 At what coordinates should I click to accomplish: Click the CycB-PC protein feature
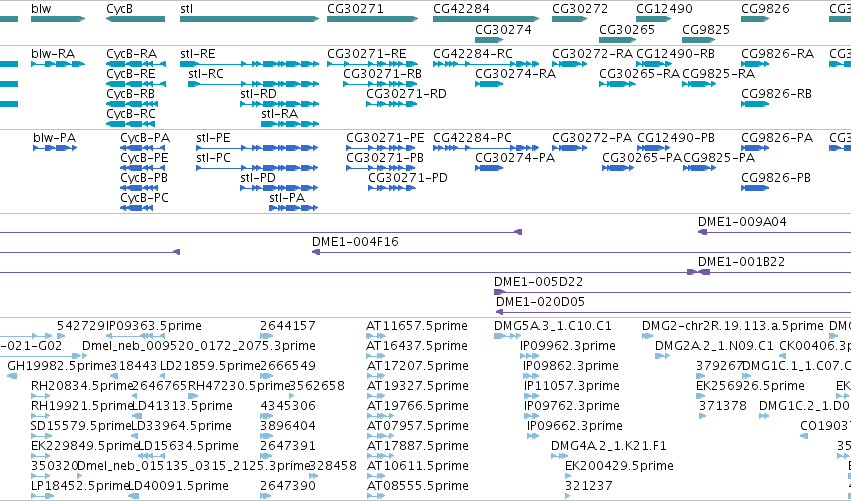coord(137,208)
